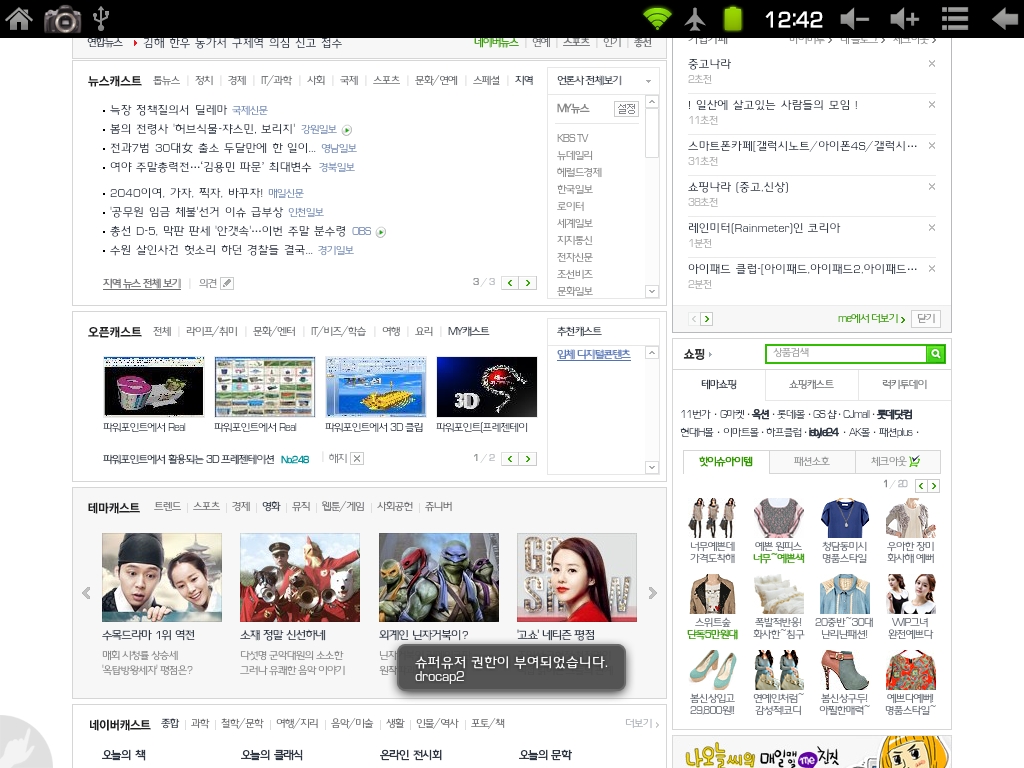Open me에서 더보기 link

(871, 318)
